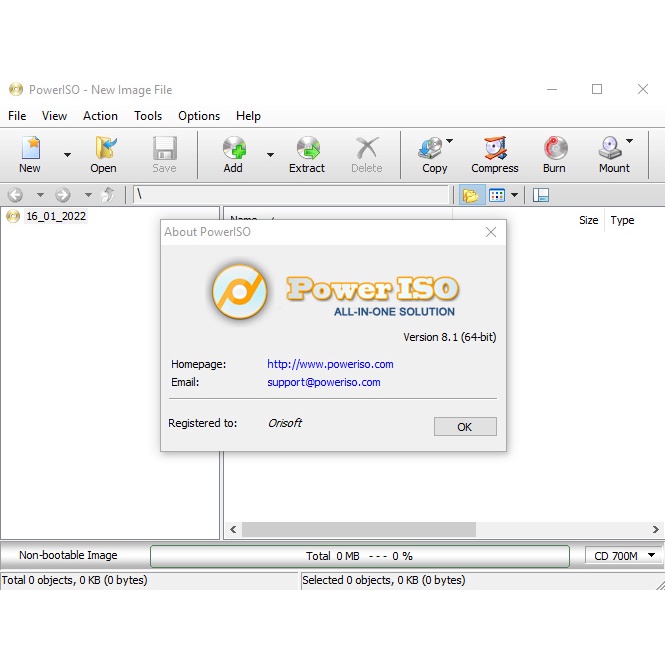Expand the Copy dropdown arrow
The height and width of the screenshot is (665, 665).
(x=450, y=141)
